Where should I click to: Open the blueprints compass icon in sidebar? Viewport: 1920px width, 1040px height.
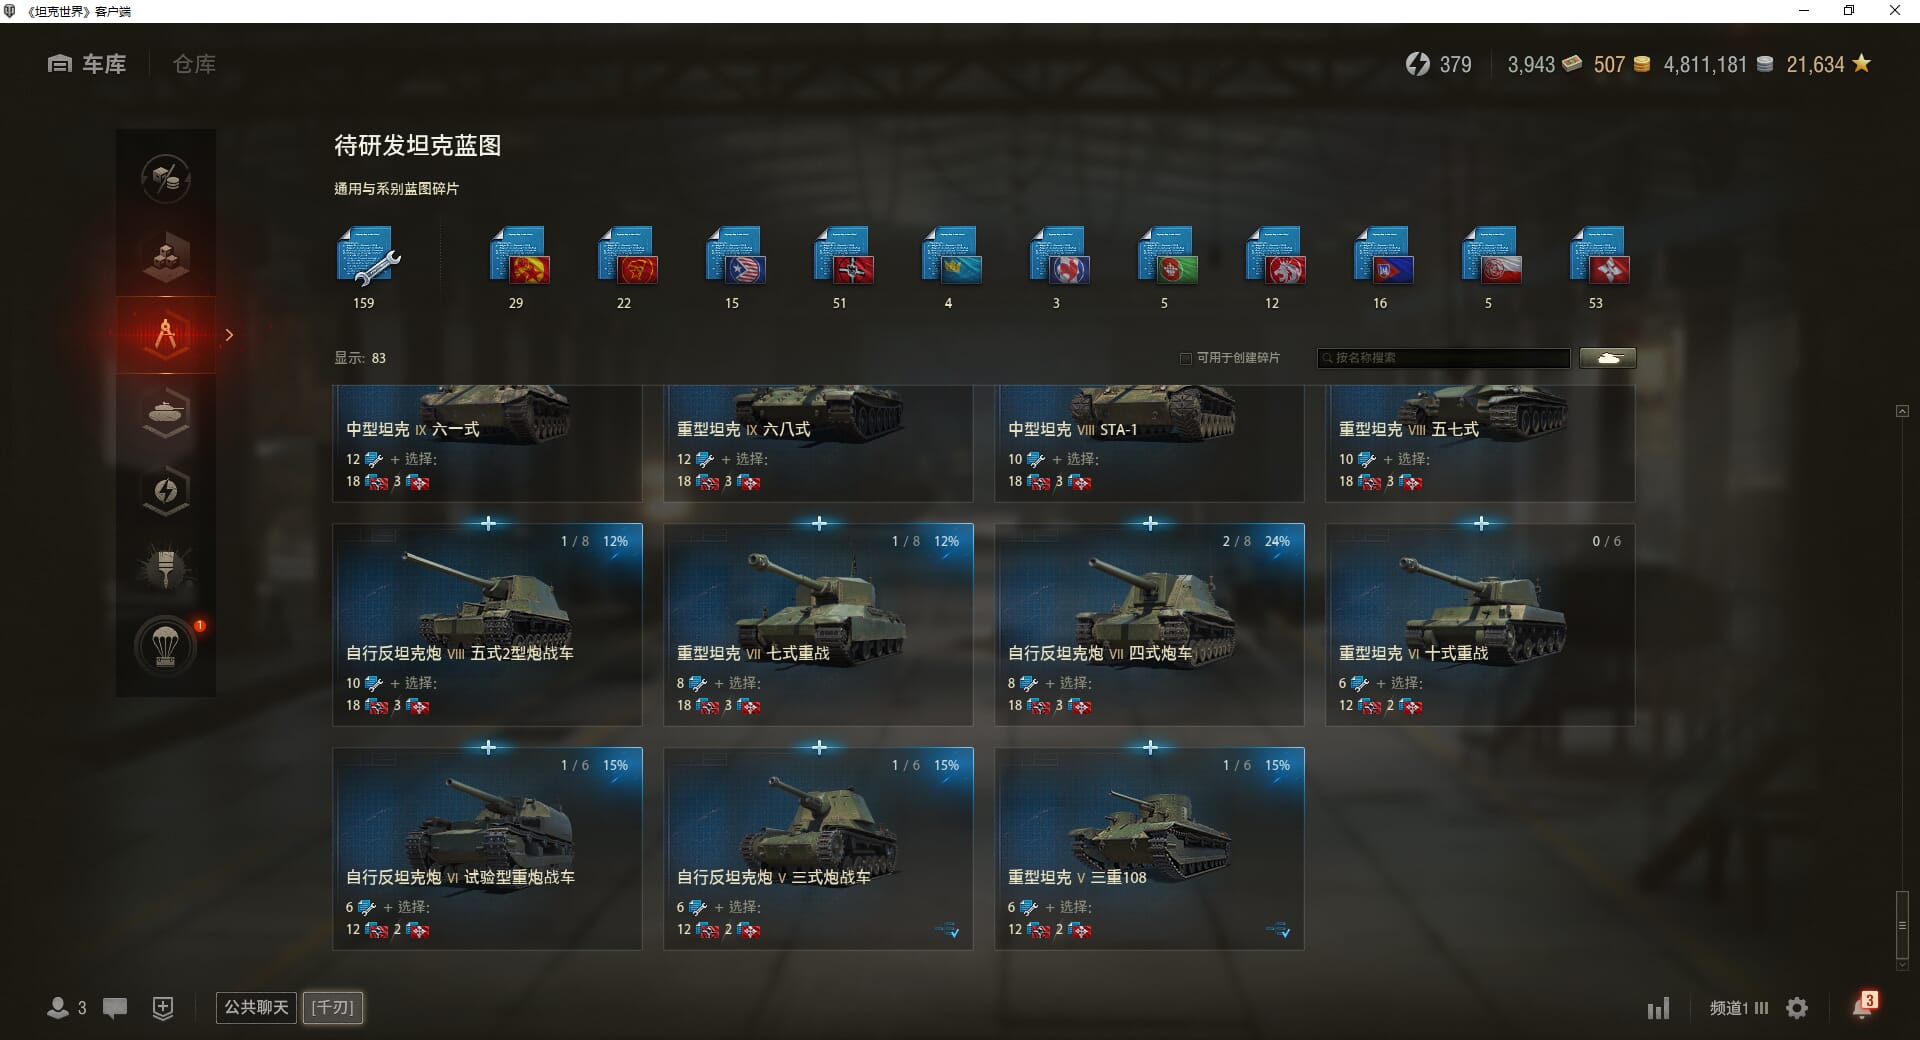point(166,334)
